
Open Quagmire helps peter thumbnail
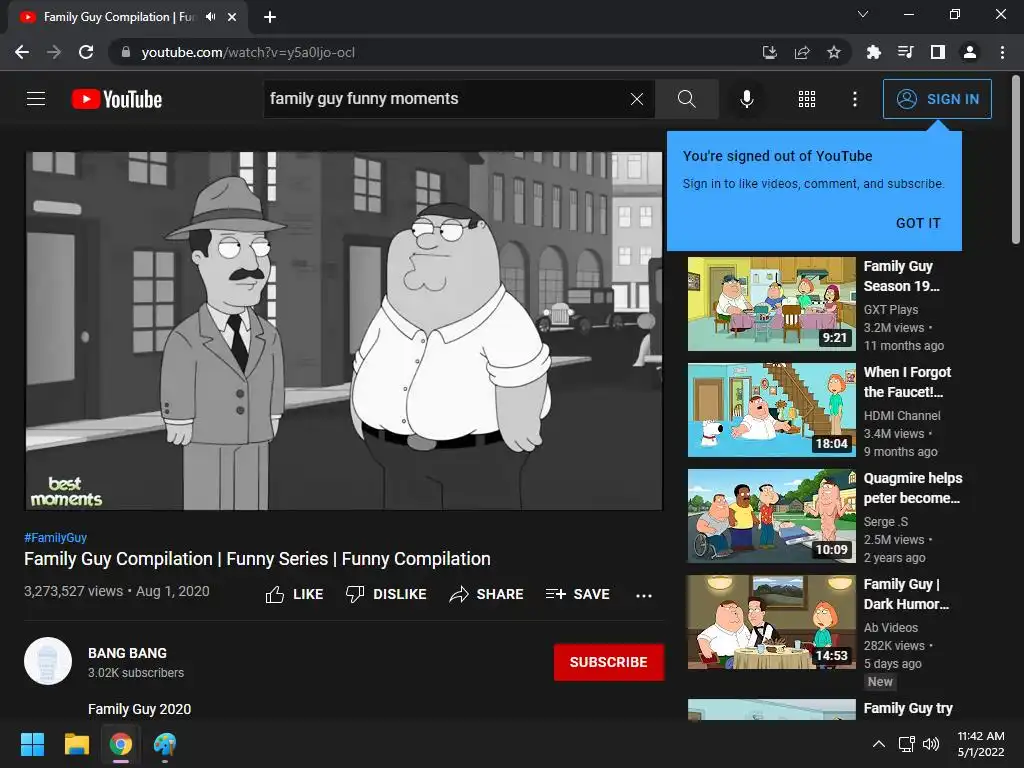[771, 516]
